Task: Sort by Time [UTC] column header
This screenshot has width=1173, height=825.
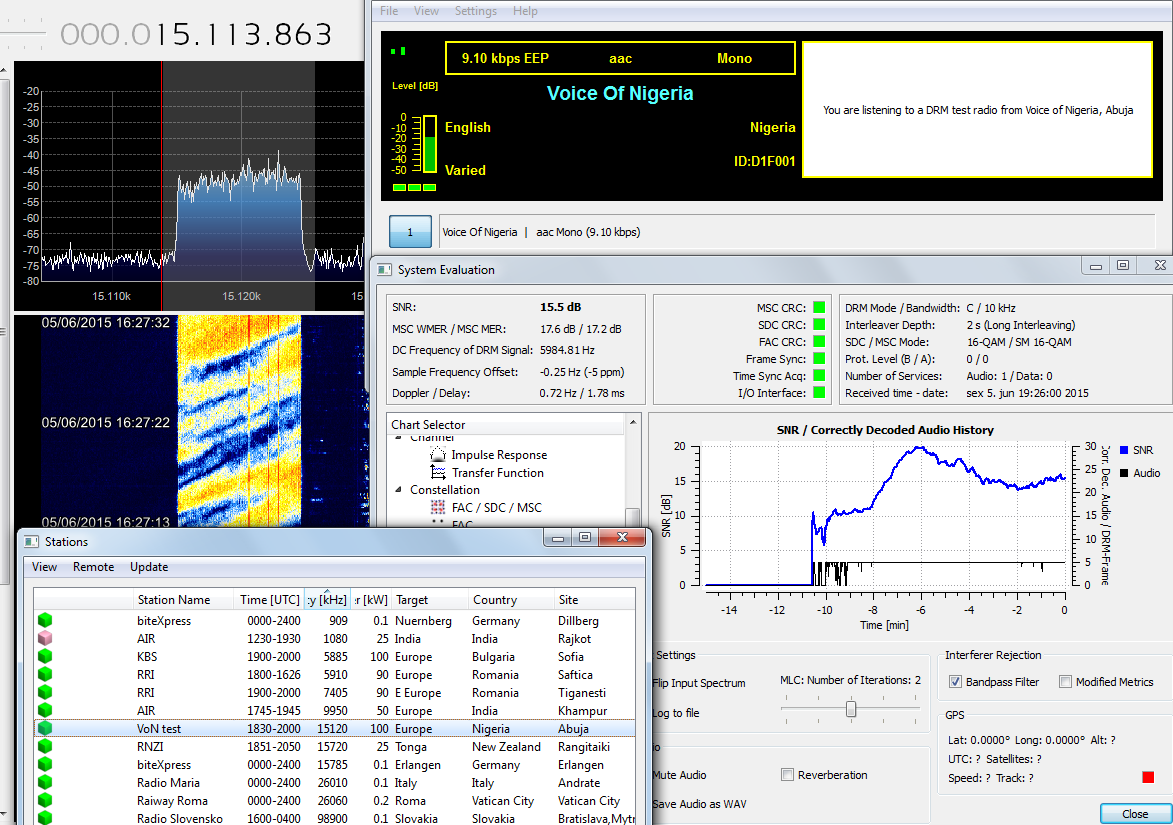Action: point(269,600)
